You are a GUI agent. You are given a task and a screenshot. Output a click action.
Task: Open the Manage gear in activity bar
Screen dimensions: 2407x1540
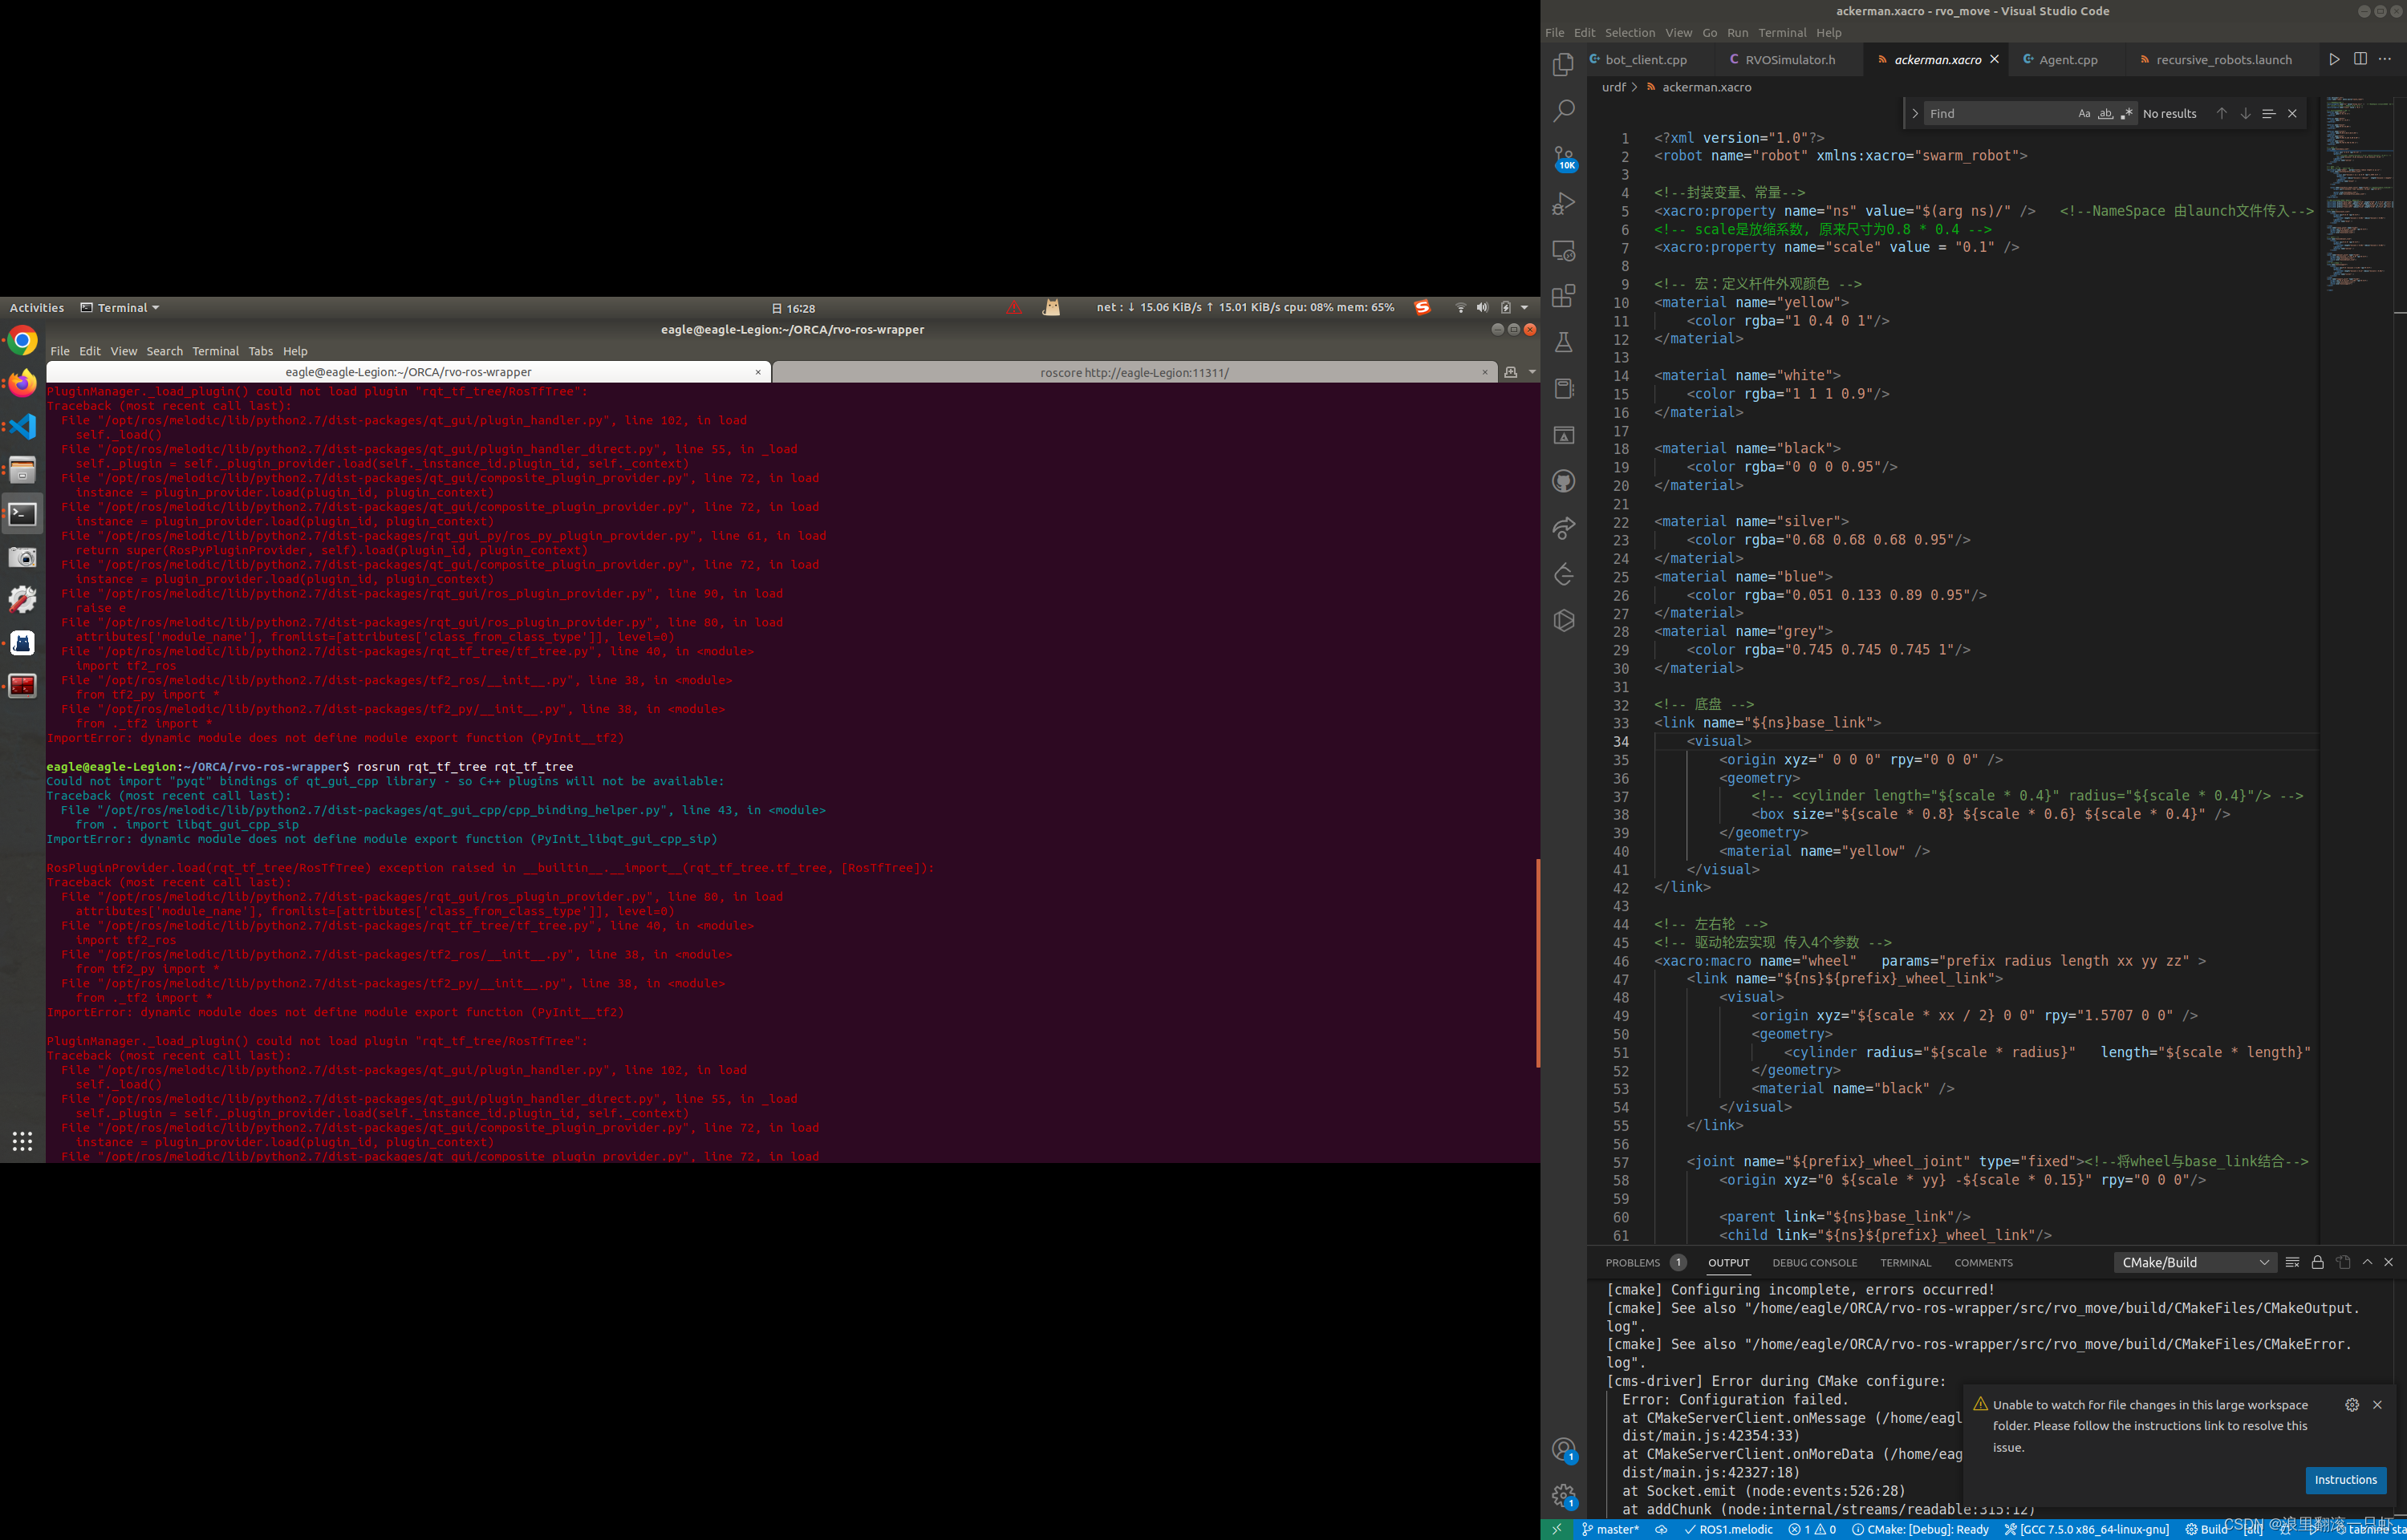(1563, 1496)
